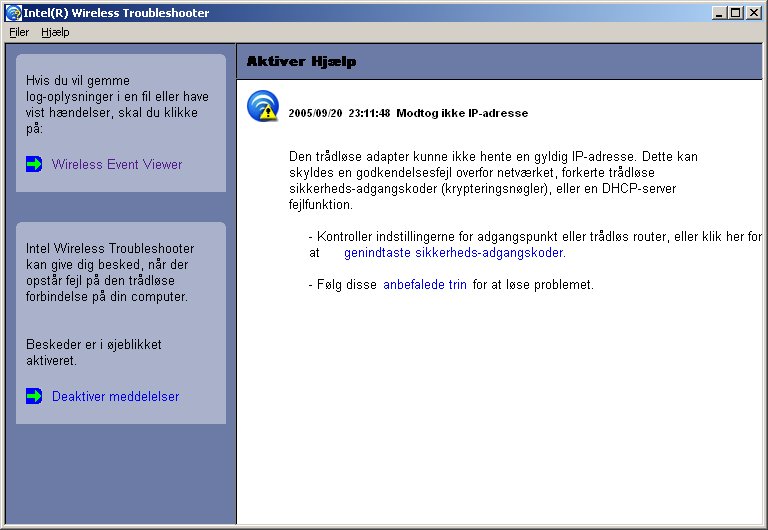Minimize the Troubleshooter window

[x=719, y=13]
